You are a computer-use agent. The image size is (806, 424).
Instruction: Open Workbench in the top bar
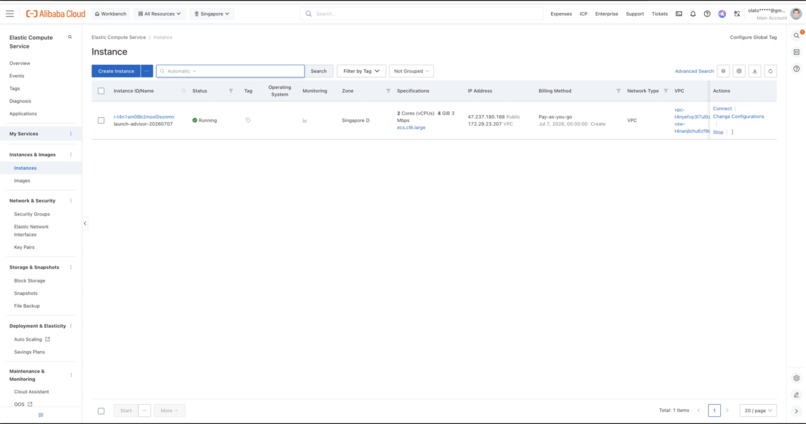(111, 14)
